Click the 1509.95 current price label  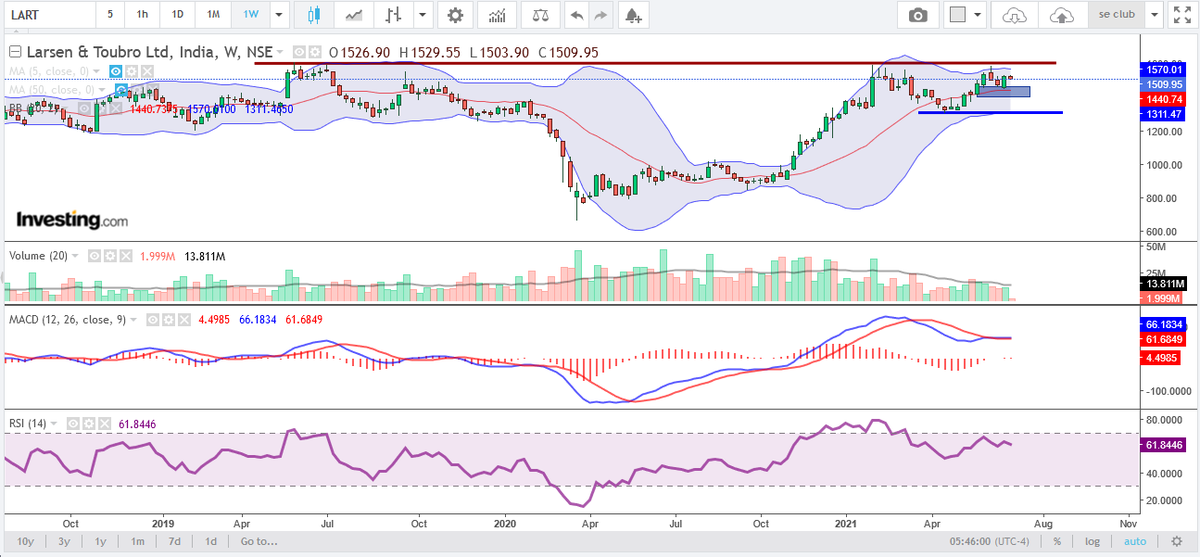(1162, 85)
